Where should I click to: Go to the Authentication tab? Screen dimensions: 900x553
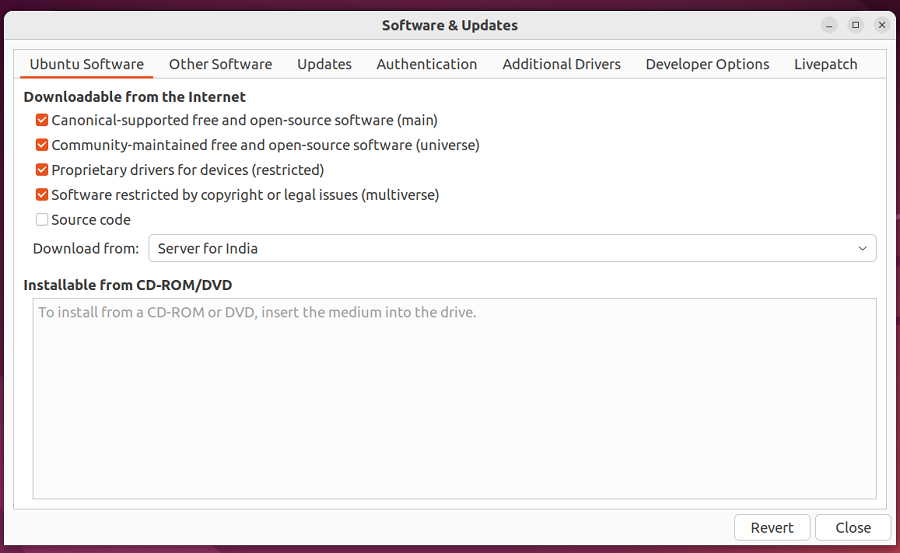click(426, 64)
